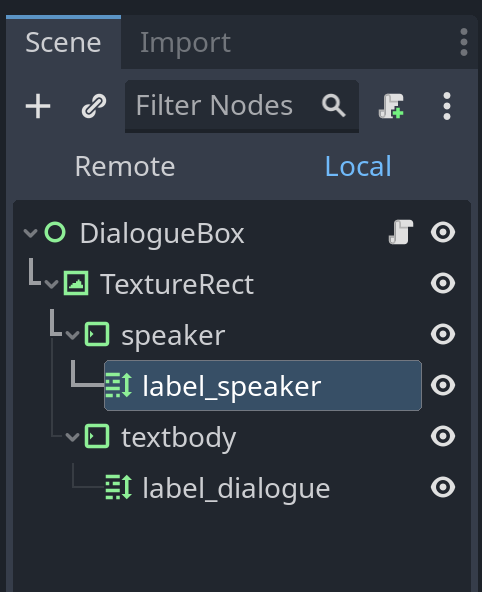This screenshot has height=592, width=482.
Task: Click the label_dialogue RichTextLabel icon
Action: 119,487
